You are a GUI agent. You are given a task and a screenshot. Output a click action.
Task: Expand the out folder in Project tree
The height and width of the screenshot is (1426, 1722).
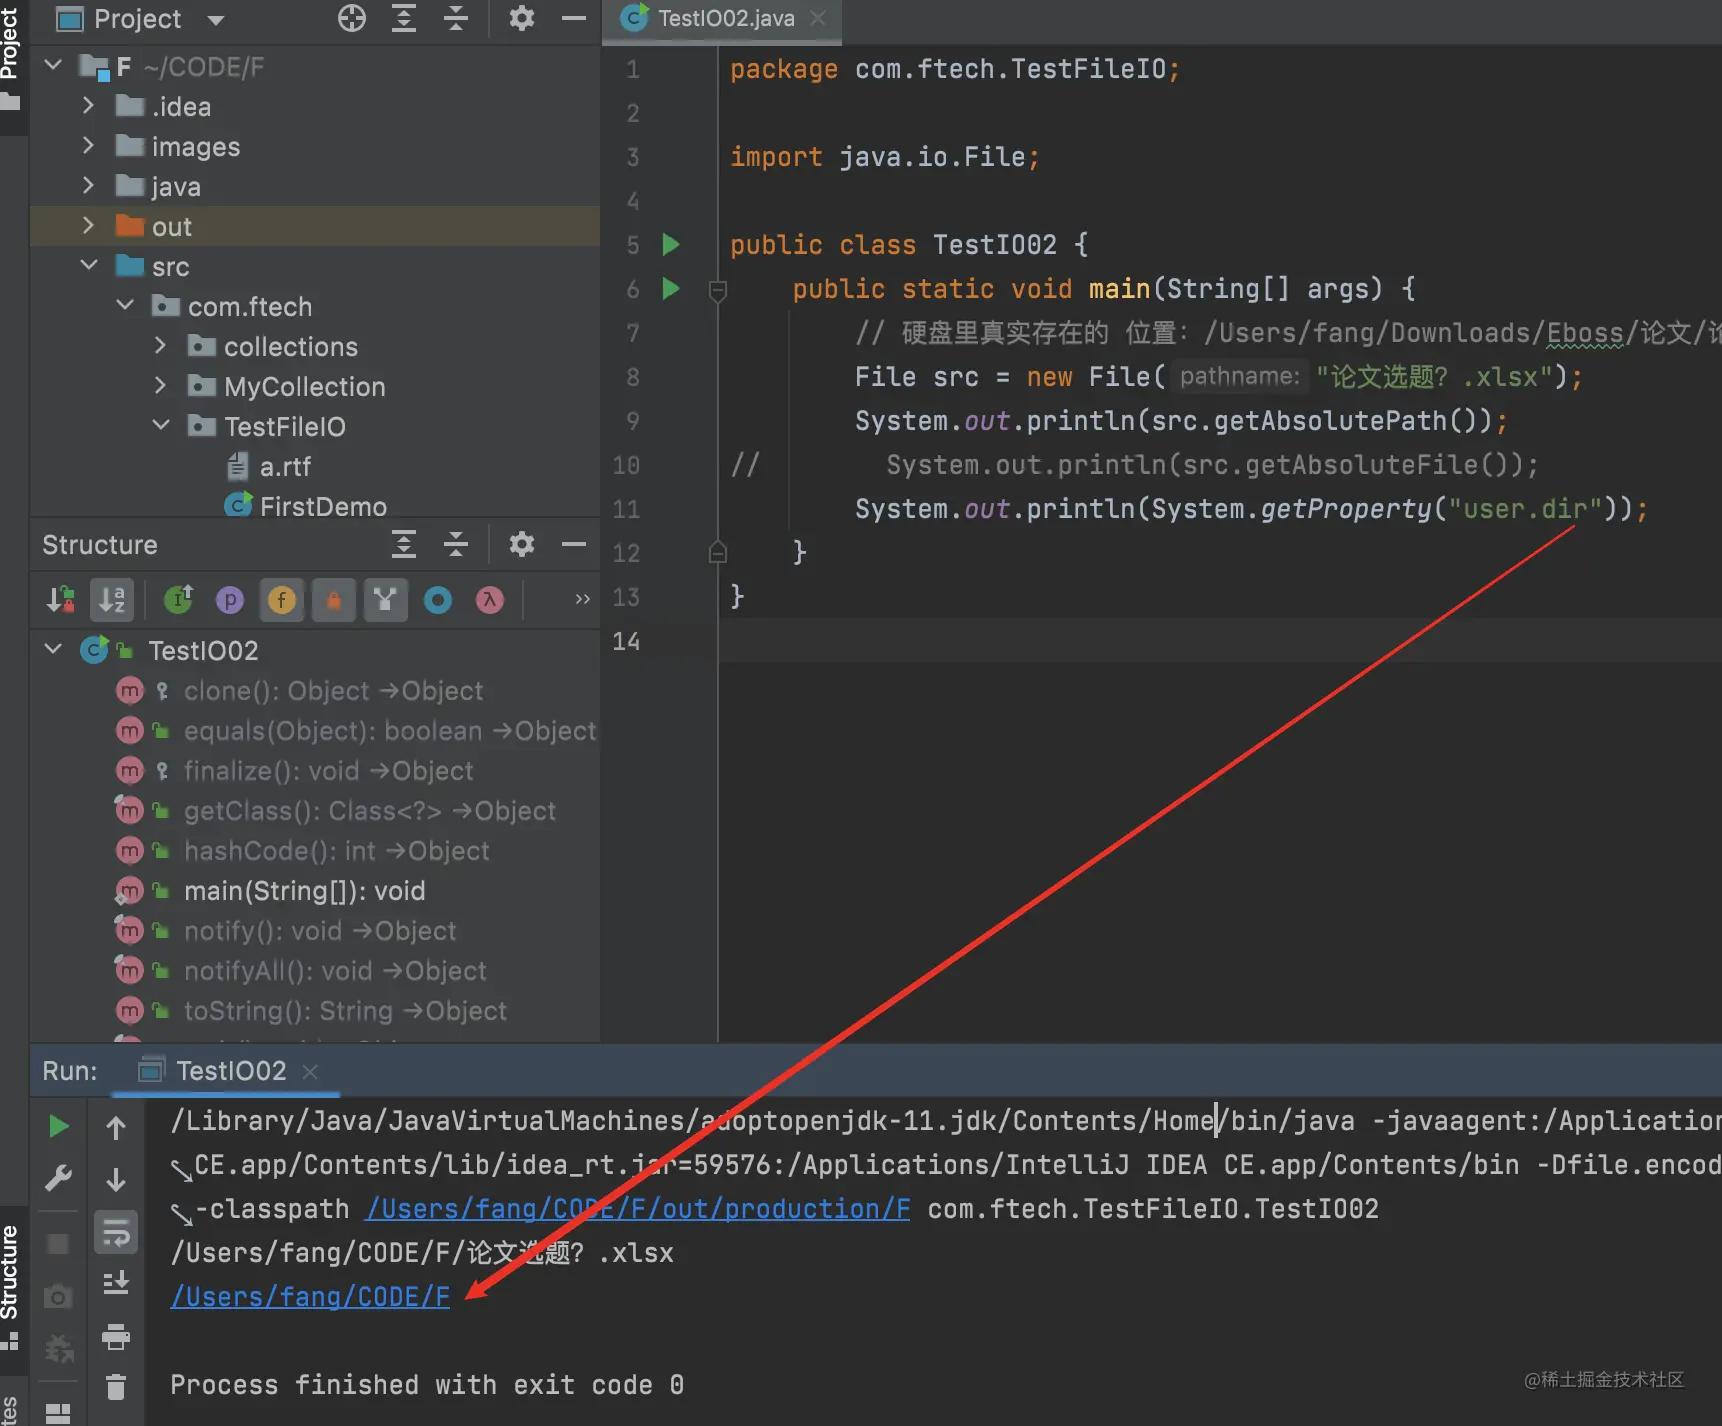88,226
